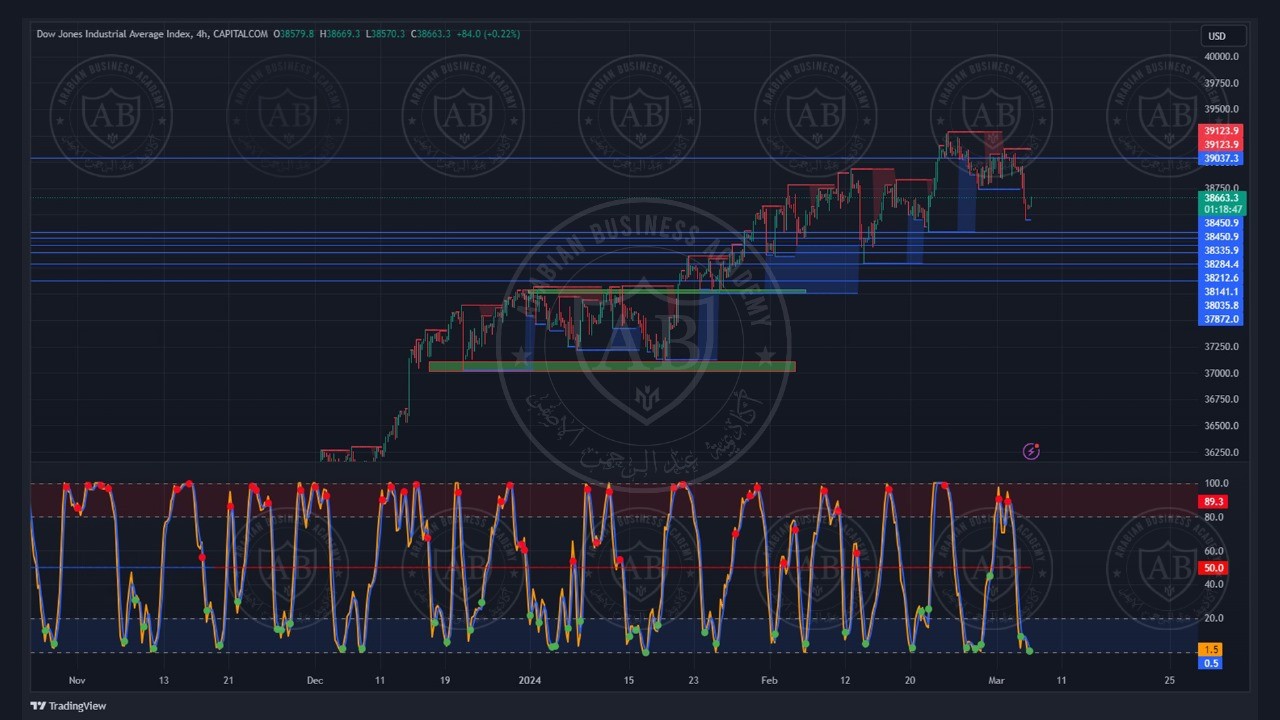Click the purple lightning bolt icon
The height and width of the screenshot is (720, 1280).
pyautogui.click(x=1031, y=452)
